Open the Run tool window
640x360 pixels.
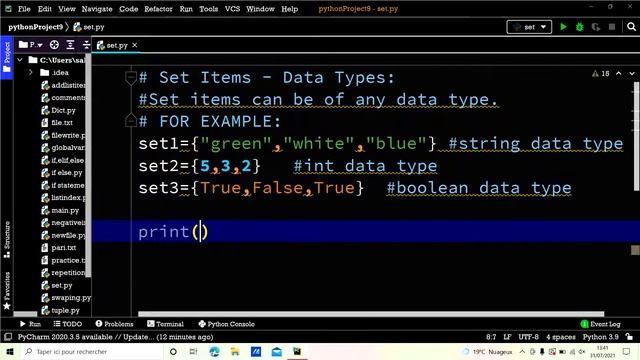coord(30,324)
